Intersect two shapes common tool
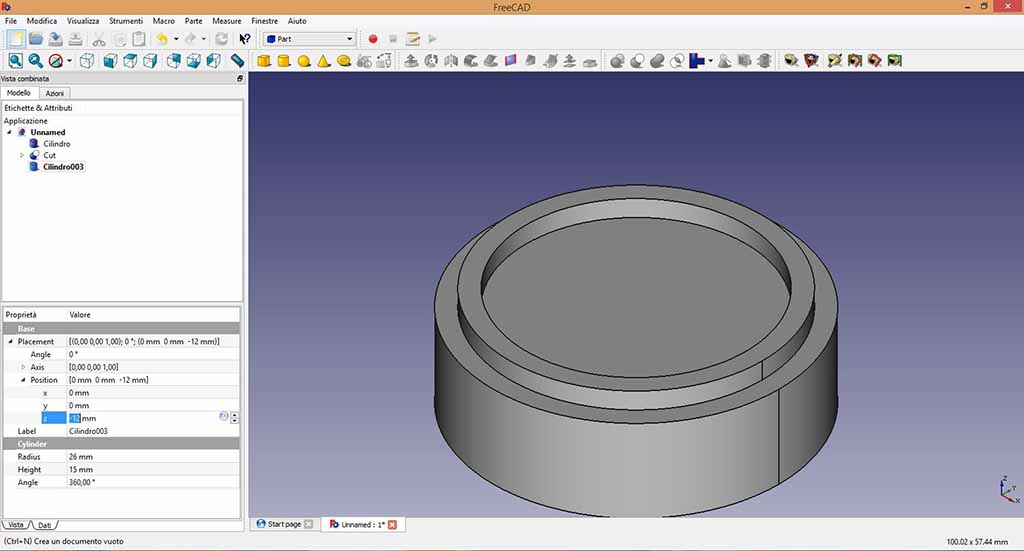Image resolution: width=1024 pixels, height=551 pixels. [677, 61]
